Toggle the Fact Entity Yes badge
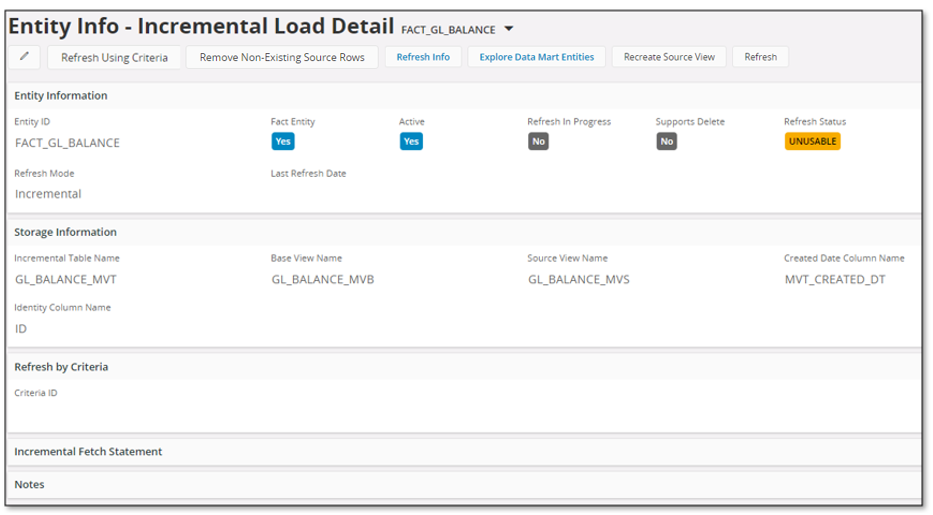Screen dimensions: 933x515 [x=283, y=142]
